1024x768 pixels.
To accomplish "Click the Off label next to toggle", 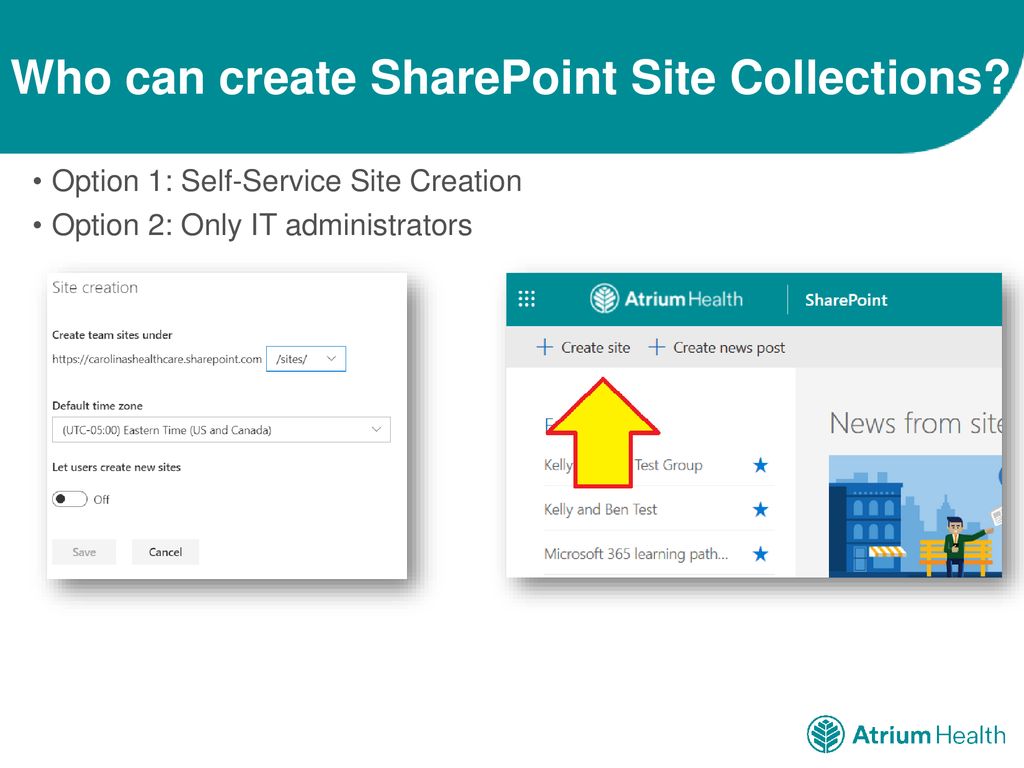I will pyautogui.click(x=101, y=500).
